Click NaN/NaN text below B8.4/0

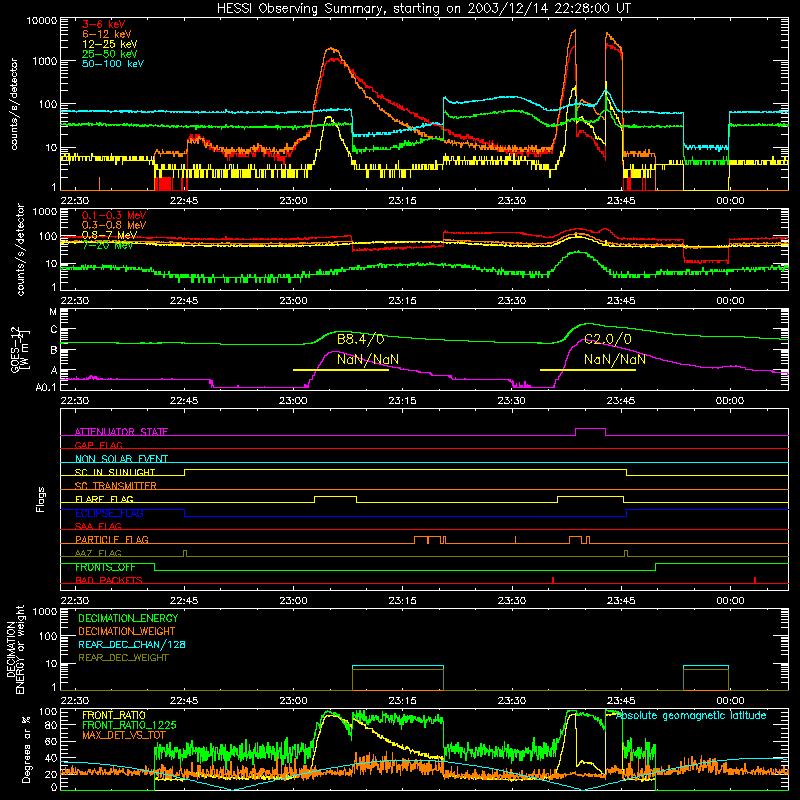(368, 359)
